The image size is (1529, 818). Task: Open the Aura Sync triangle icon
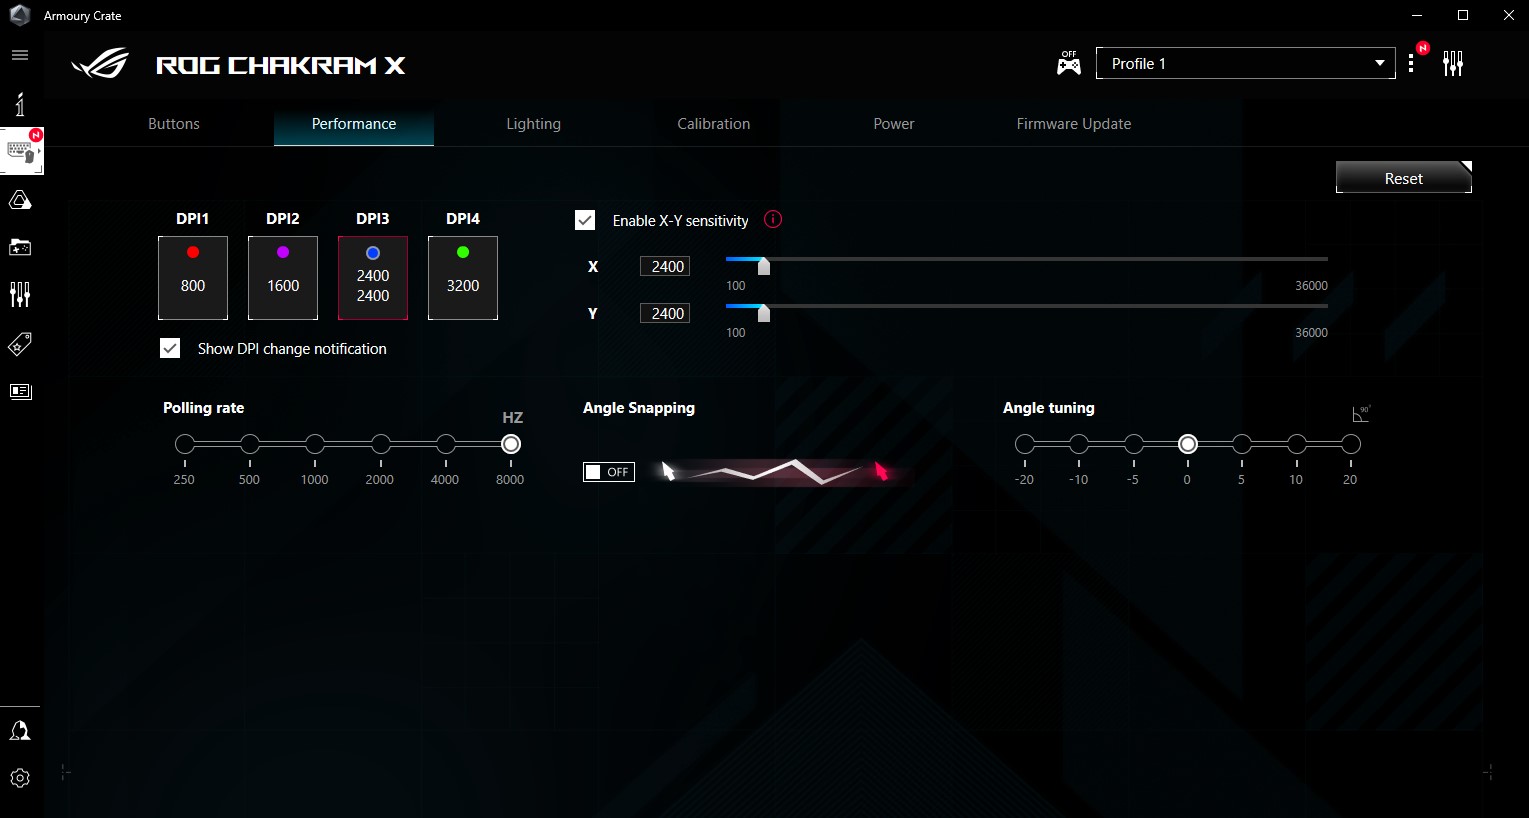click(20, 200)
